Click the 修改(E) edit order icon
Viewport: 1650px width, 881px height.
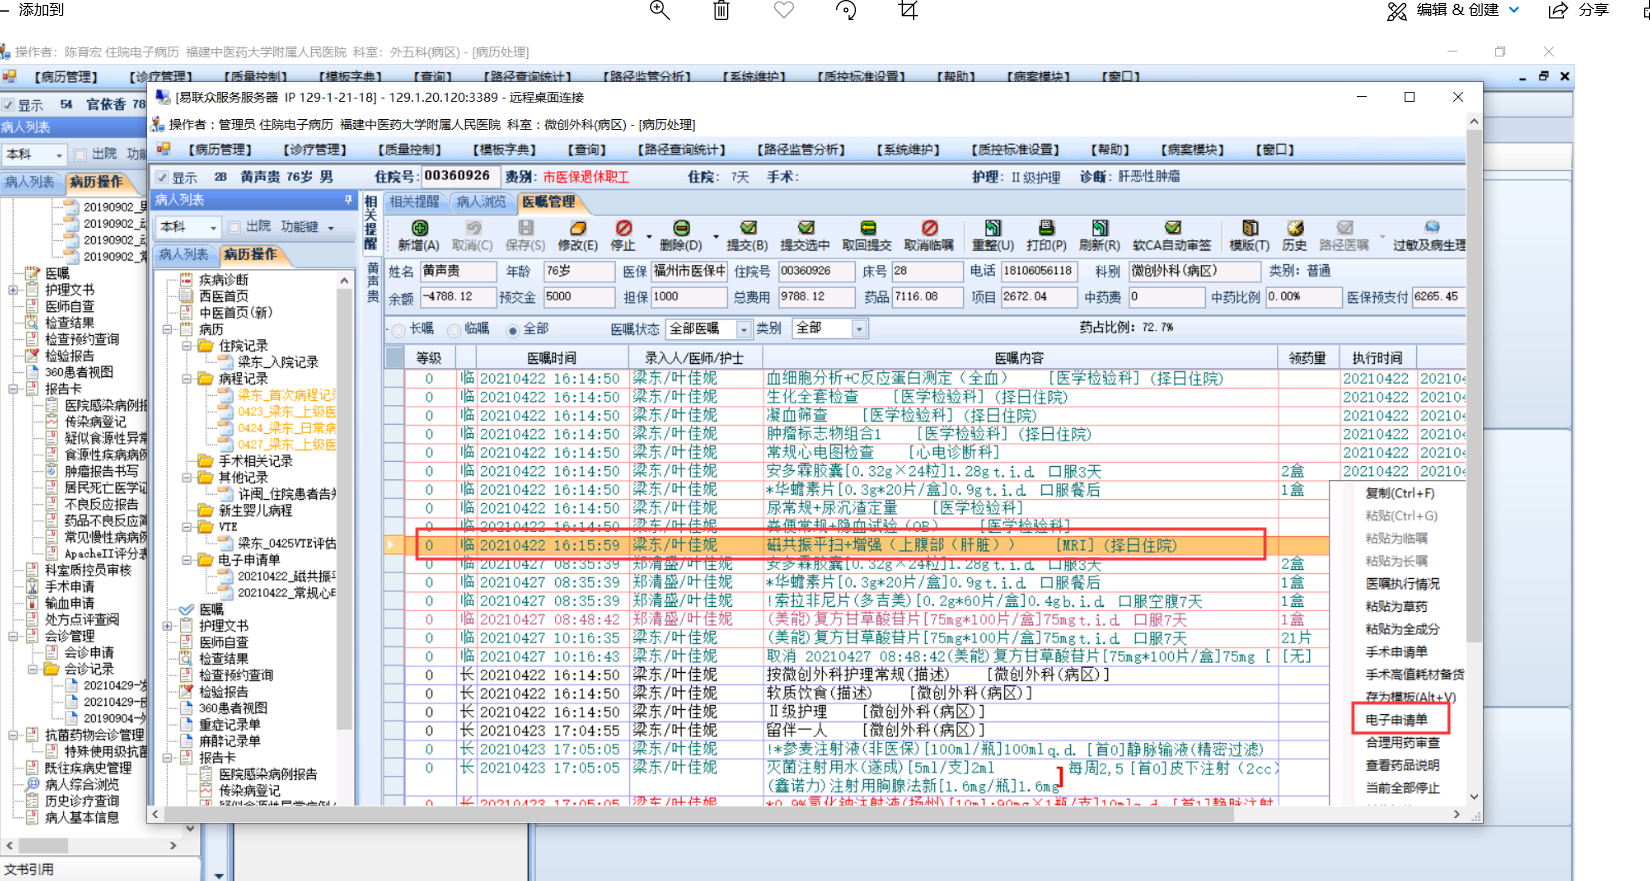tap(577, 229)
